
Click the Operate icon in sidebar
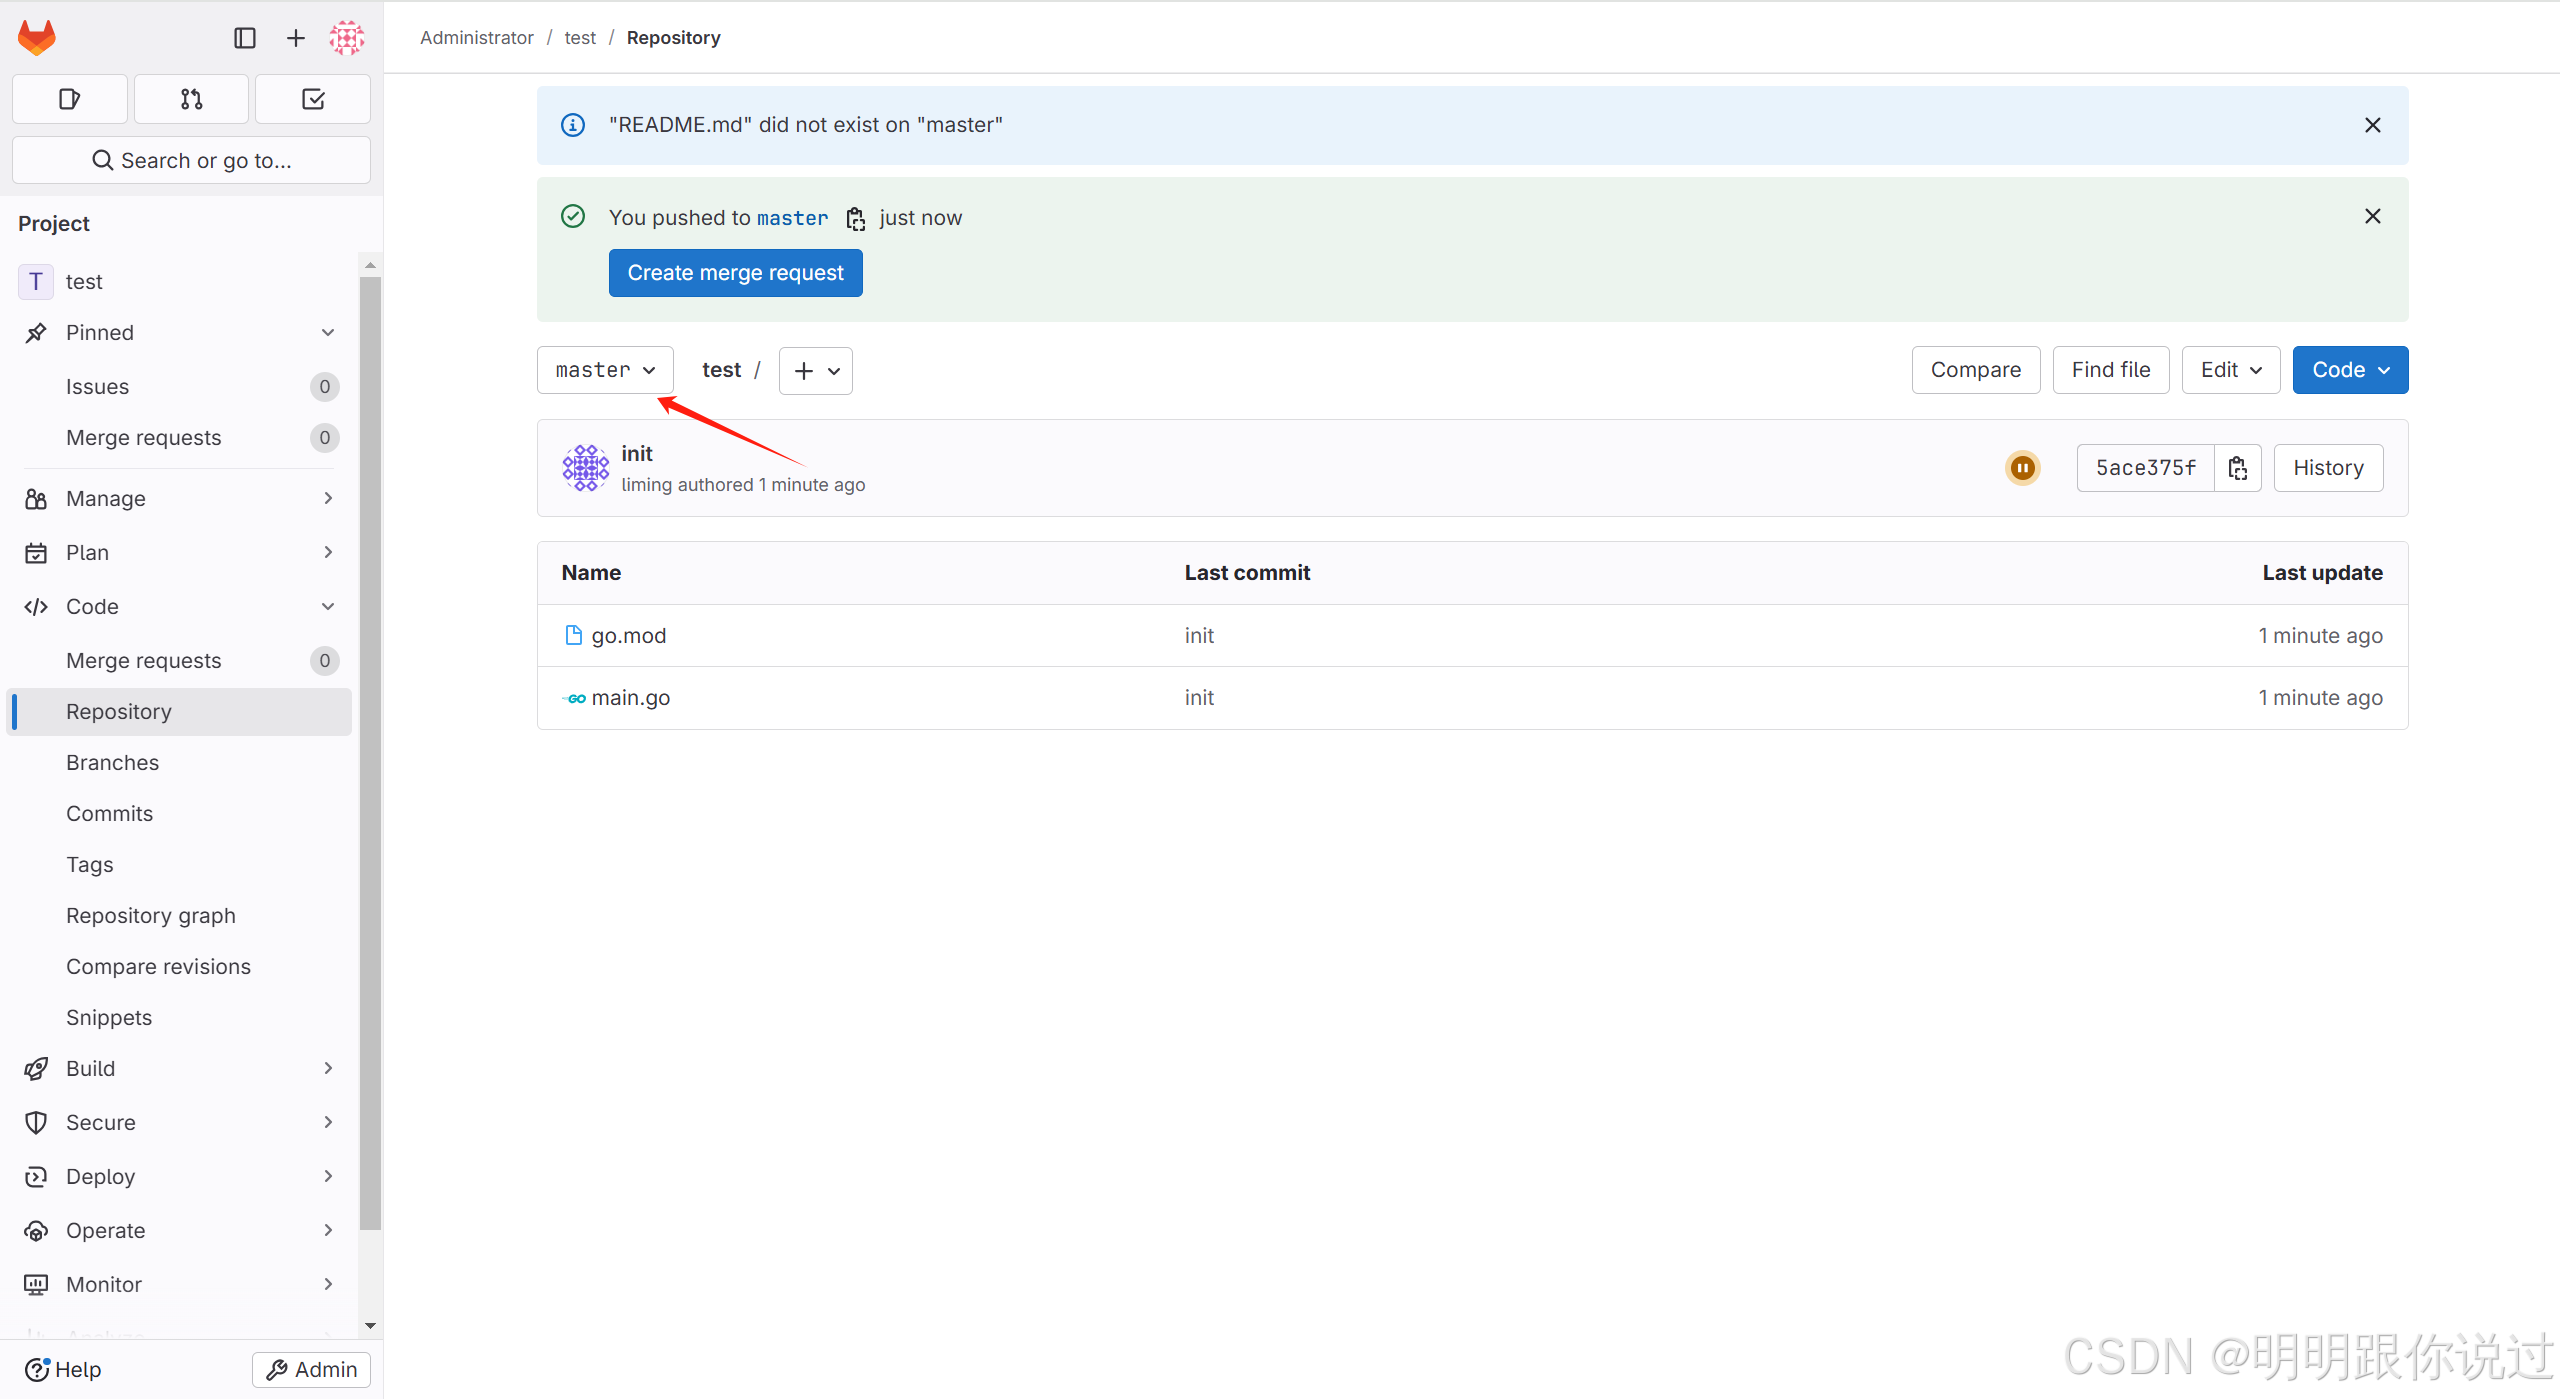[x=36, y=1231]
